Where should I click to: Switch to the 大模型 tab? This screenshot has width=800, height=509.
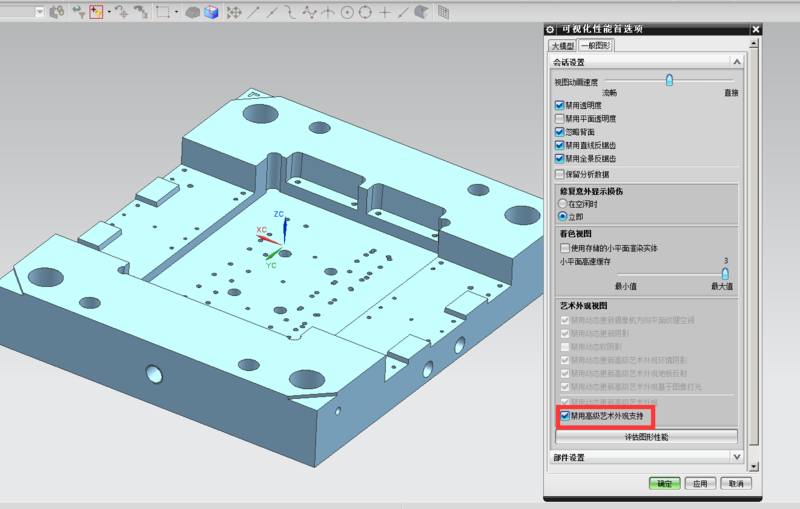pos(563,45)
